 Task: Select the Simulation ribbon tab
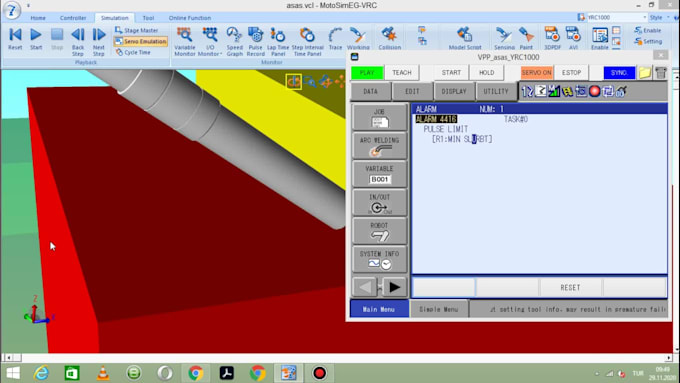[x=114, y=18]
